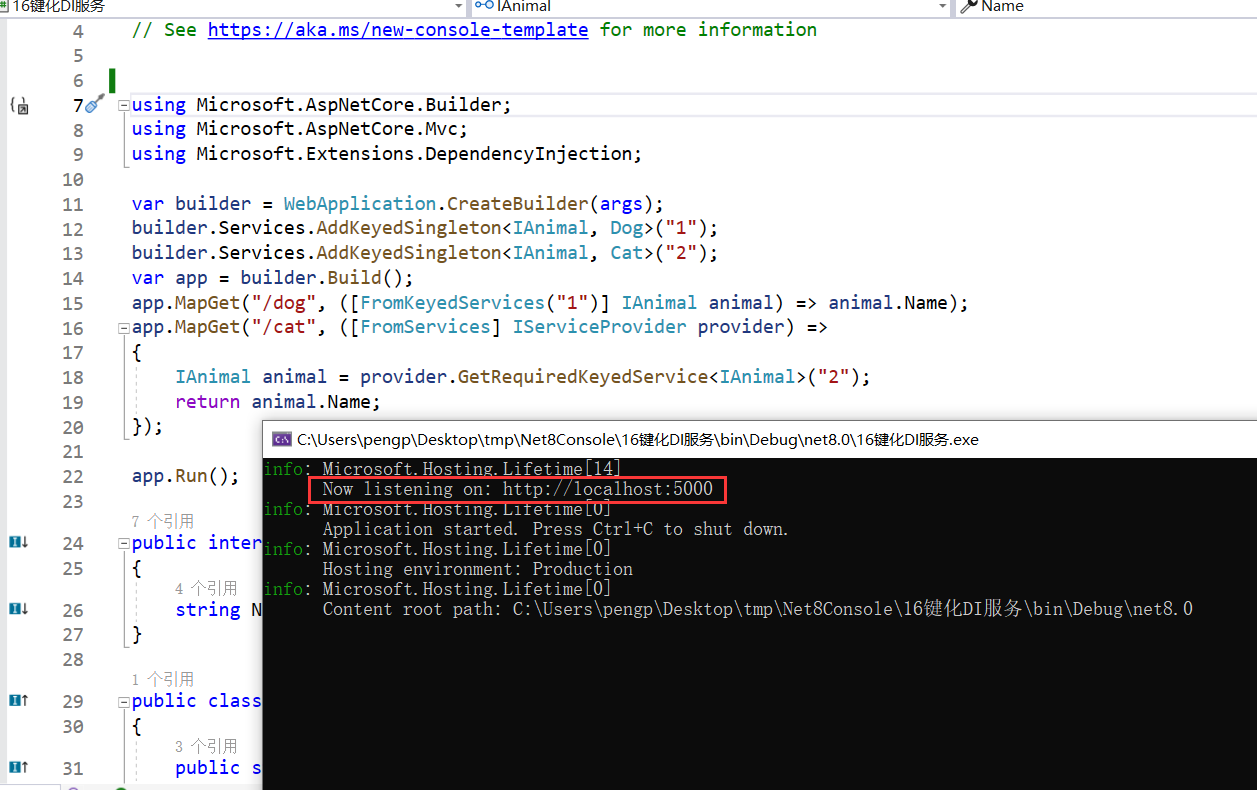Click 'Now listening on: http://localhost:5000' in the console

click(518, 489)
